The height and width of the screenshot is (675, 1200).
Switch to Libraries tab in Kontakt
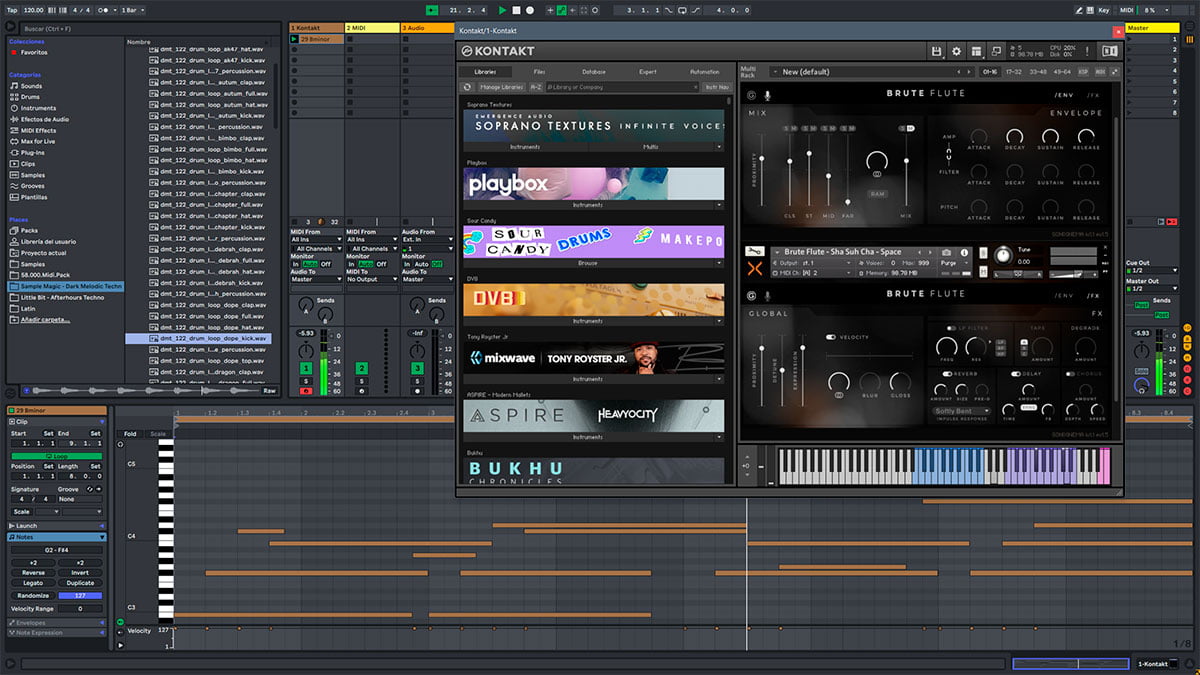[485, 72]
